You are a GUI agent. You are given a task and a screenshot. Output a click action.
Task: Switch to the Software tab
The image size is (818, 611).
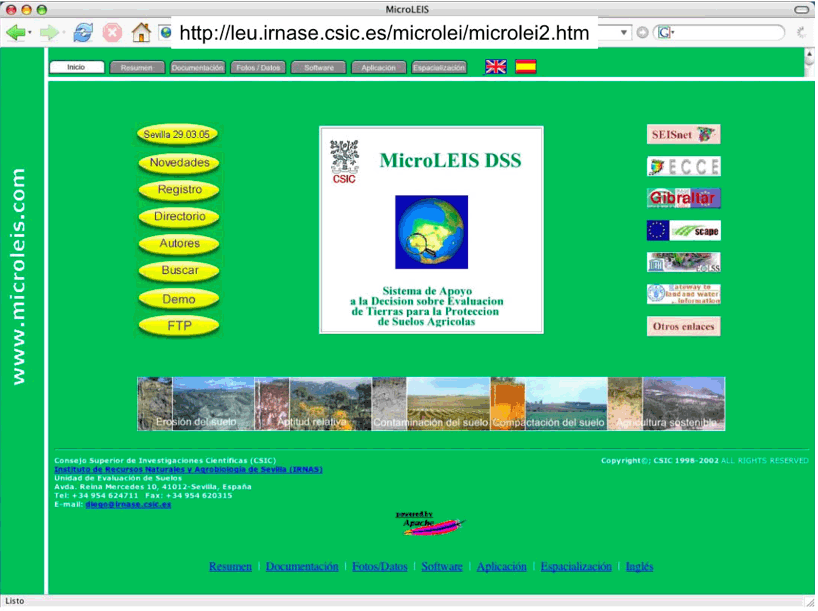click(319, 68)
